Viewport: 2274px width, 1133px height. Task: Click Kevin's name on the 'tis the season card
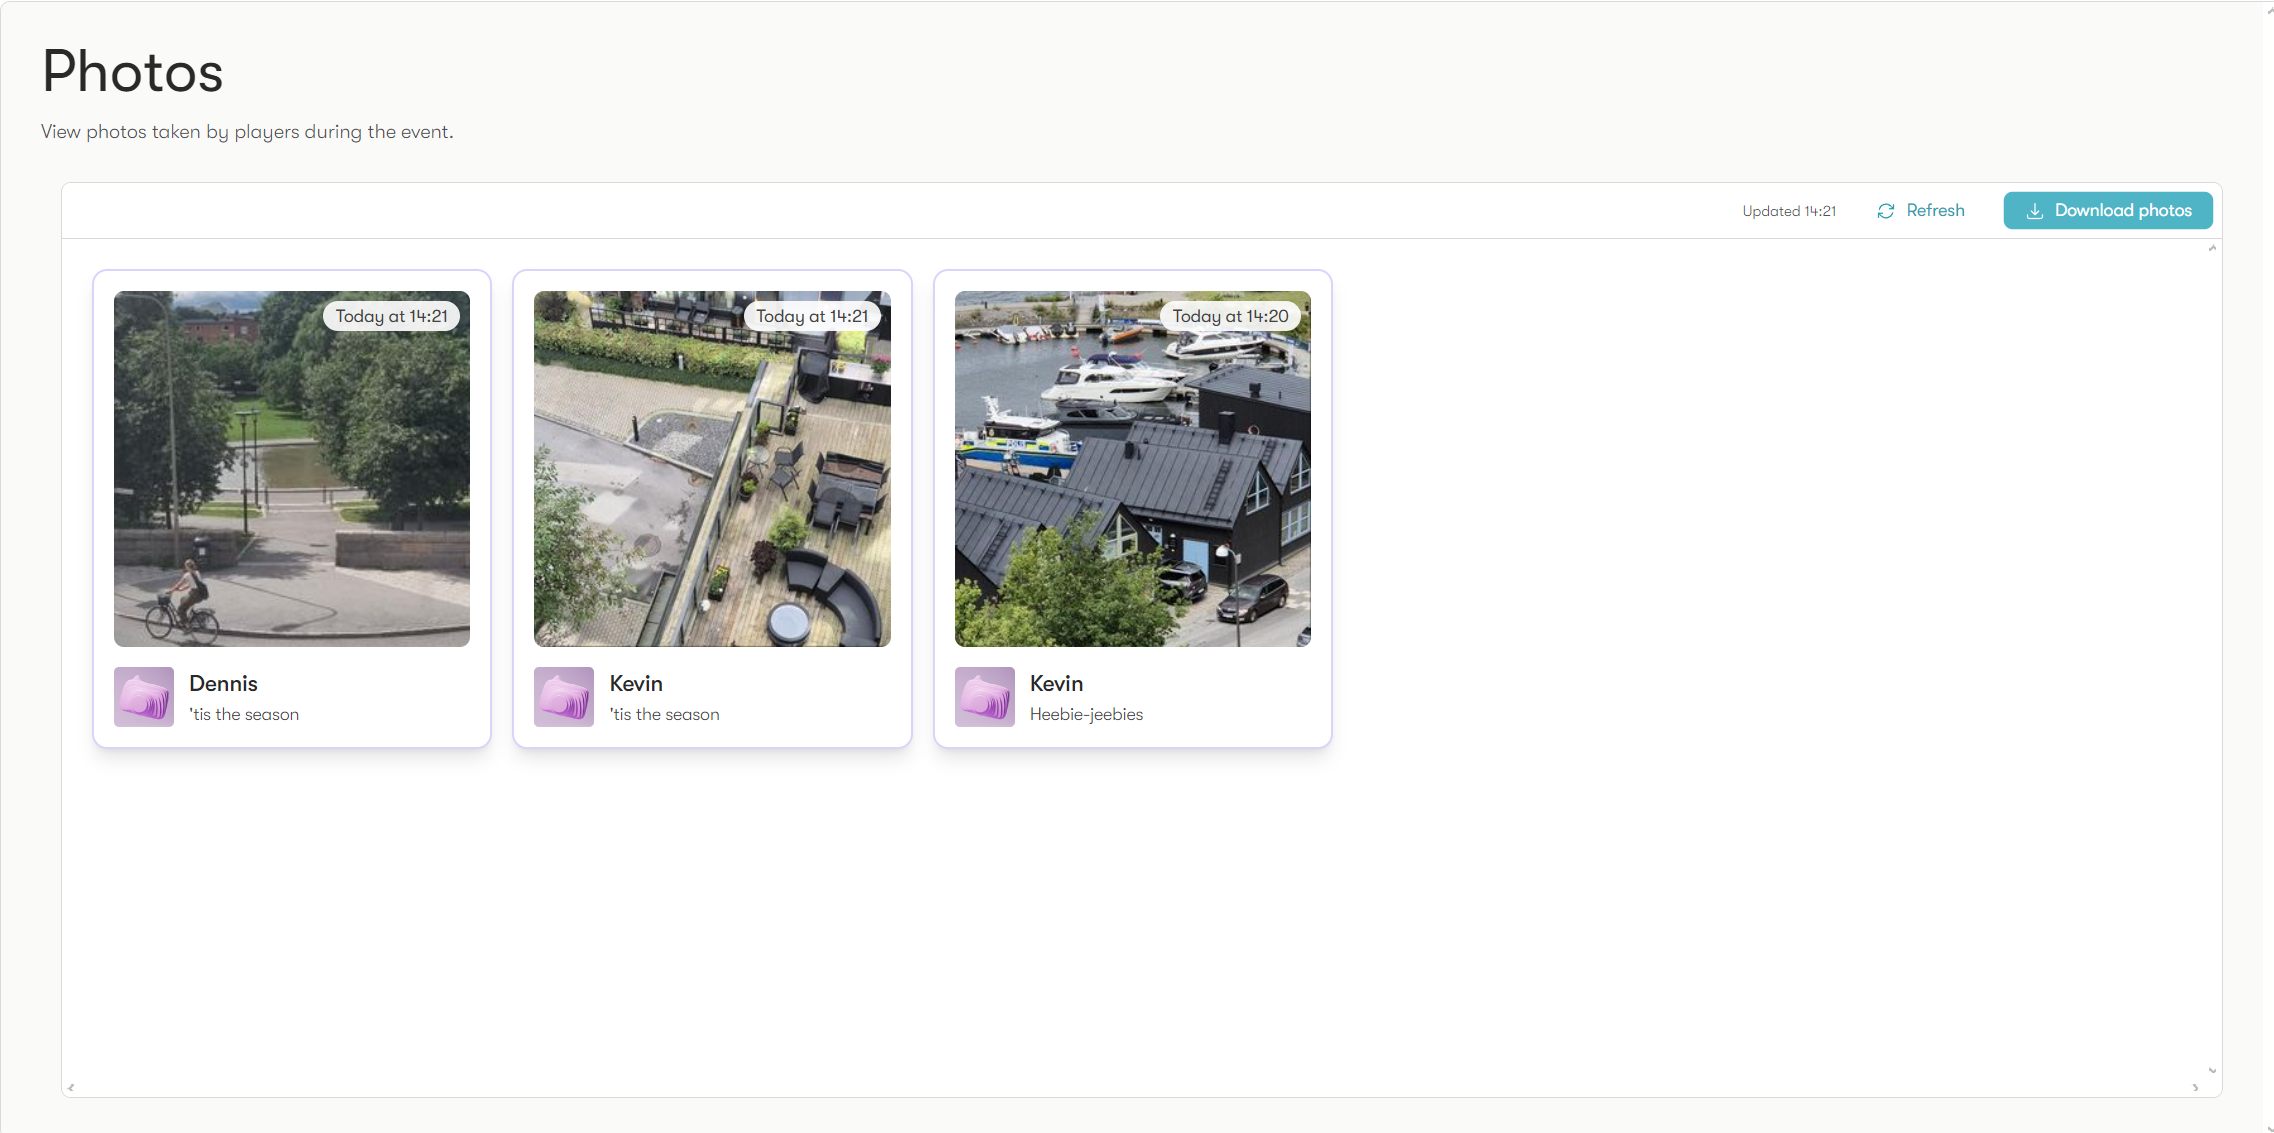pos(636,683)
